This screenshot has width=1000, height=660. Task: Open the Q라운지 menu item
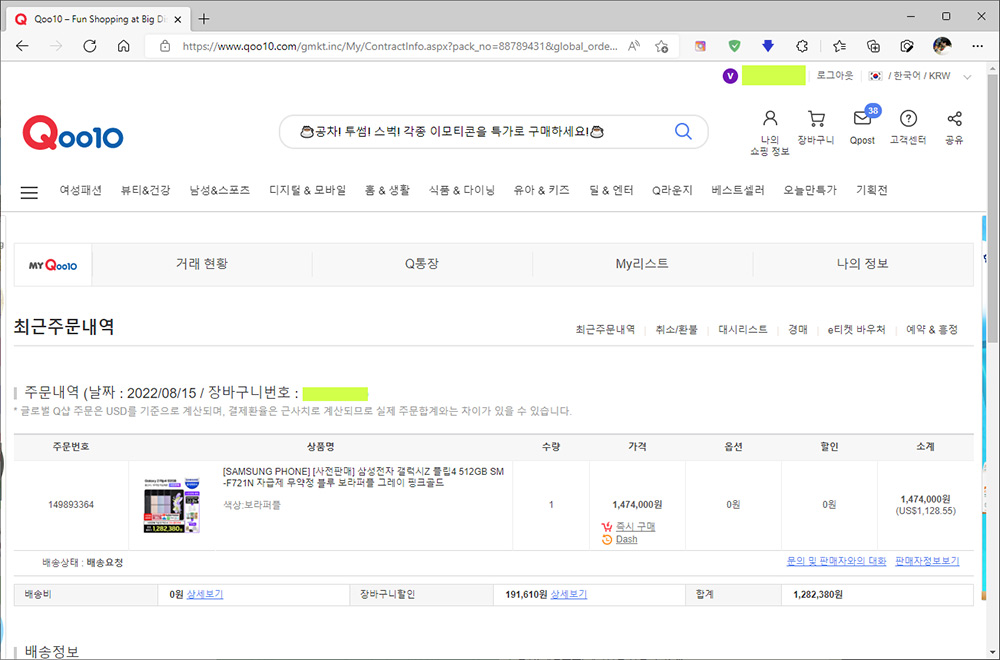[672, 190]
